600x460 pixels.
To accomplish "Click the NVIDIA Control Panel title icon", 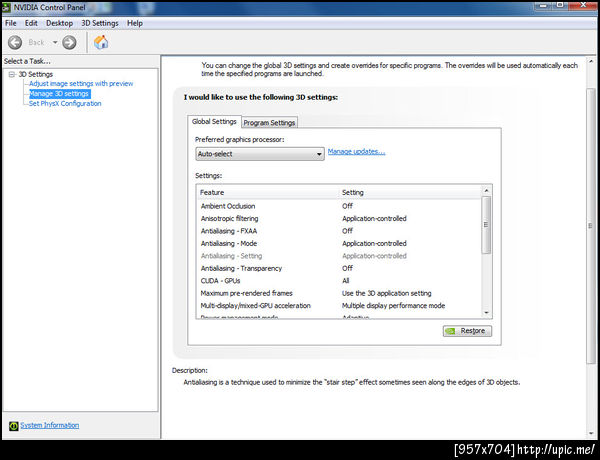I will click(x=6, y=7).
